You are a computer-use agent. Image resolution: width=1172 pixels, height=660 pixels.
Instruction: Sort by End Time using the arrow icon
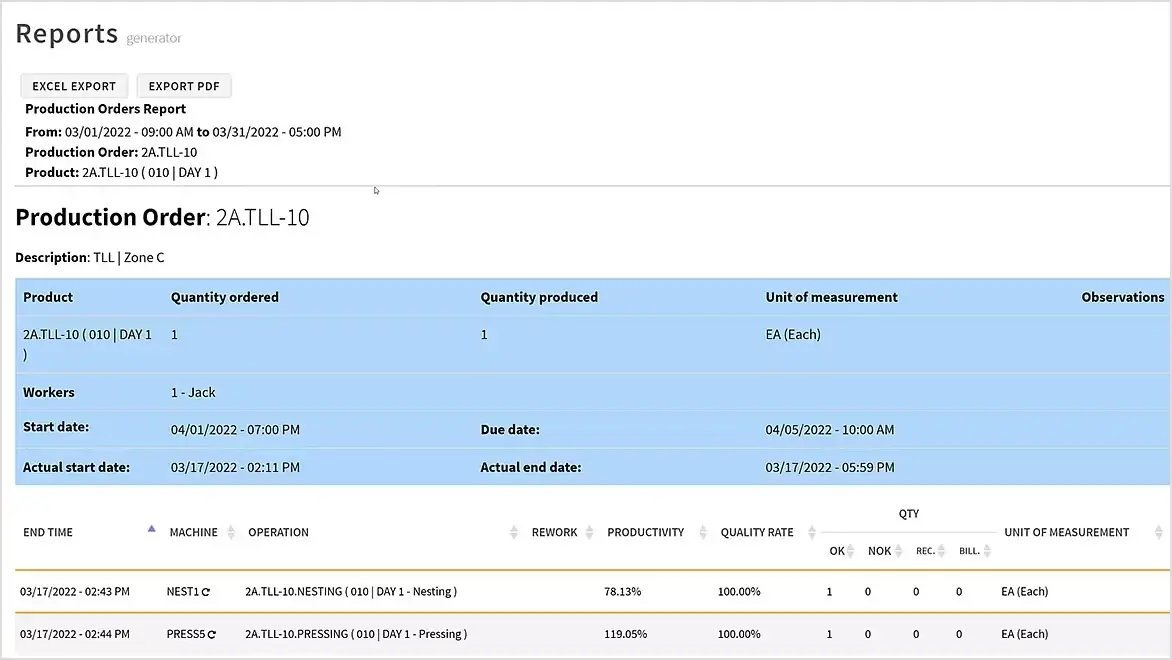pyautogui.click(x=152, y=529)
